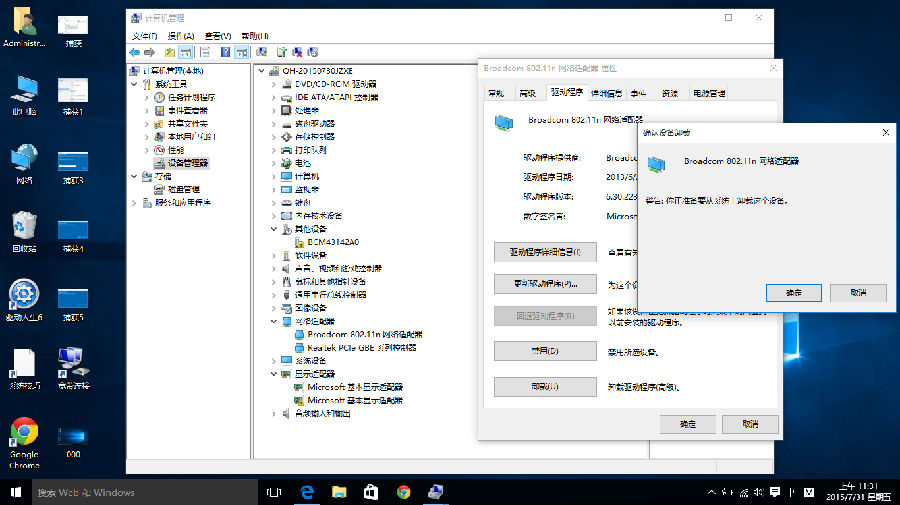
Task: Expand the Print queues (打印队列) category
Action: pyautogui.click(x=274, y=150)
